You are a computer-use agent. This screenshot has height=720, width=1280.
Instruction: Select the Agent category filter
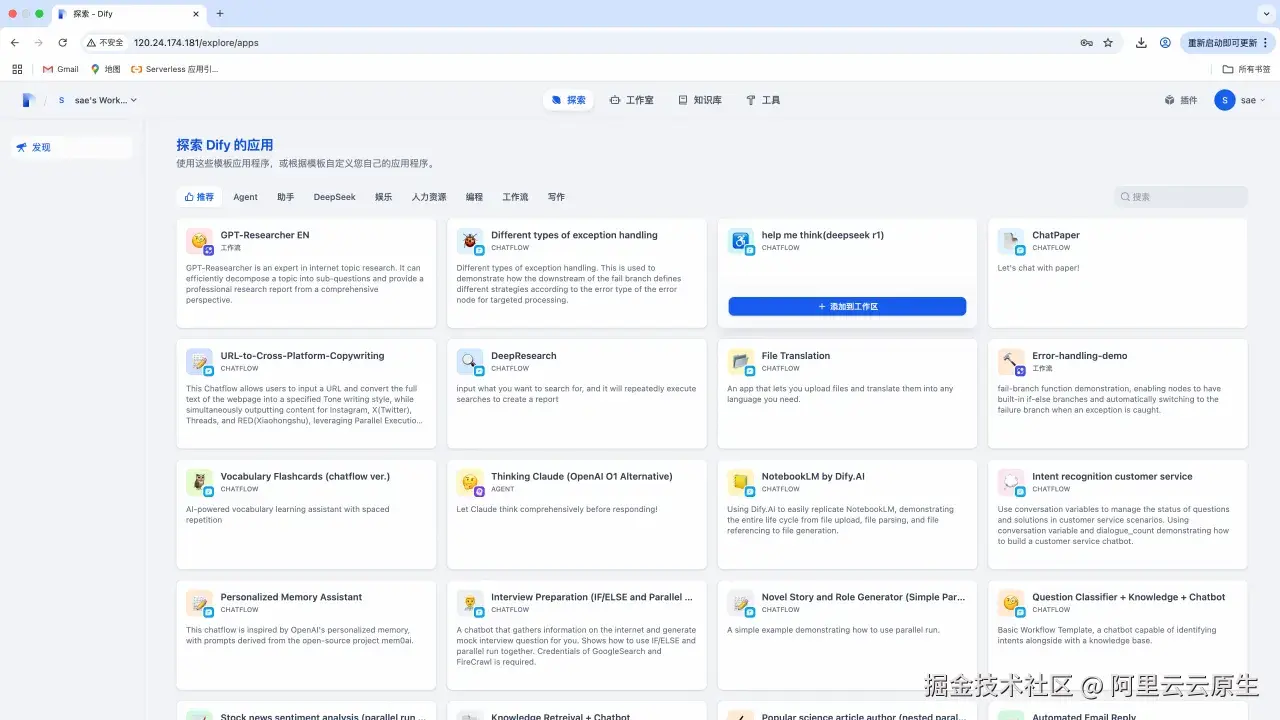tap(245, 197)
